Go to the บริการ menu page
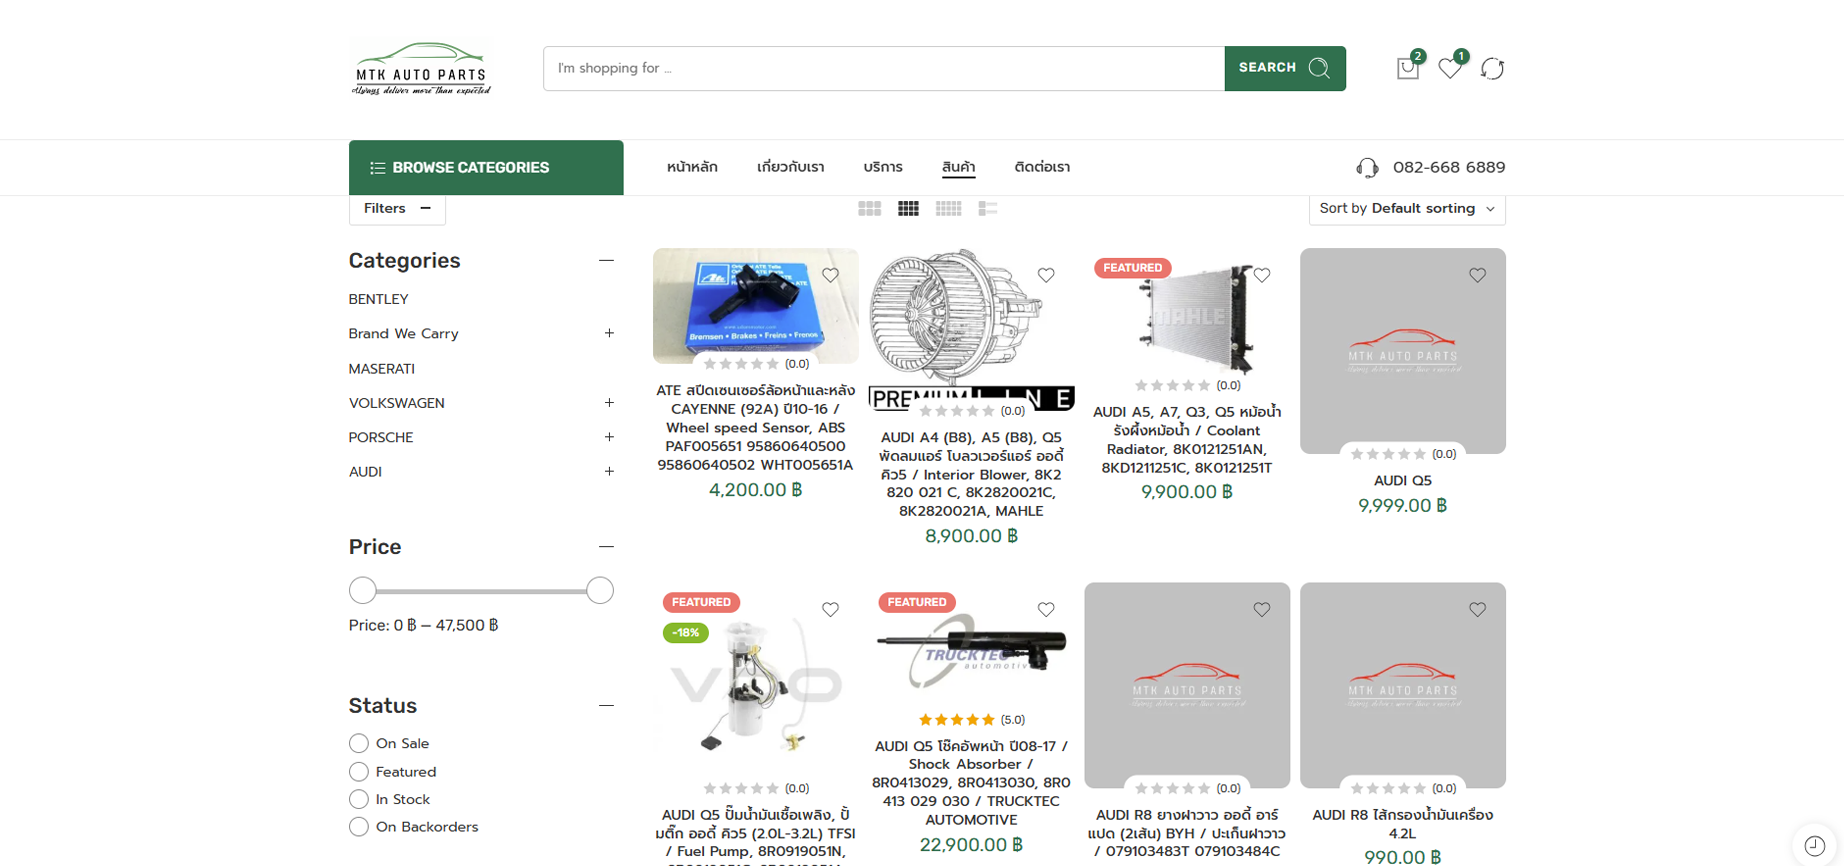The width and height of the screenshot is (1844, 866). click(882, 167)
